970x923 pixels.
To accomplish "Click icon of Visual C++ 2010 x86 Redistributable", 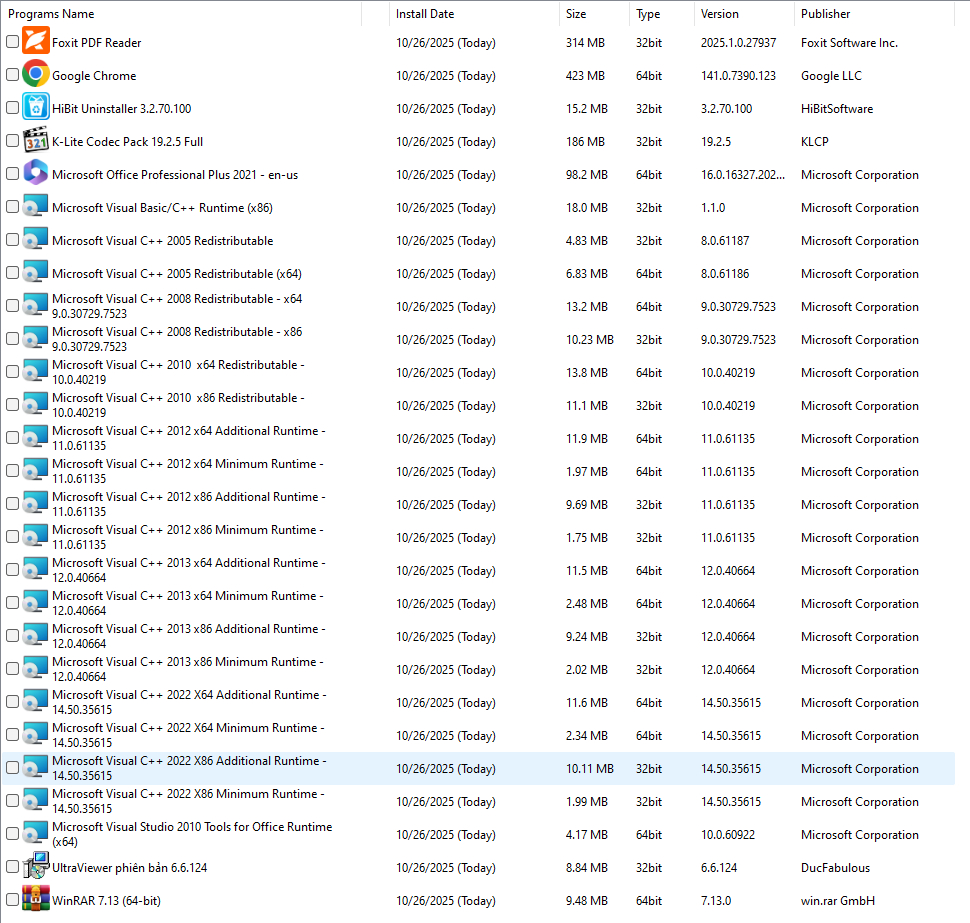I will 35,404.
